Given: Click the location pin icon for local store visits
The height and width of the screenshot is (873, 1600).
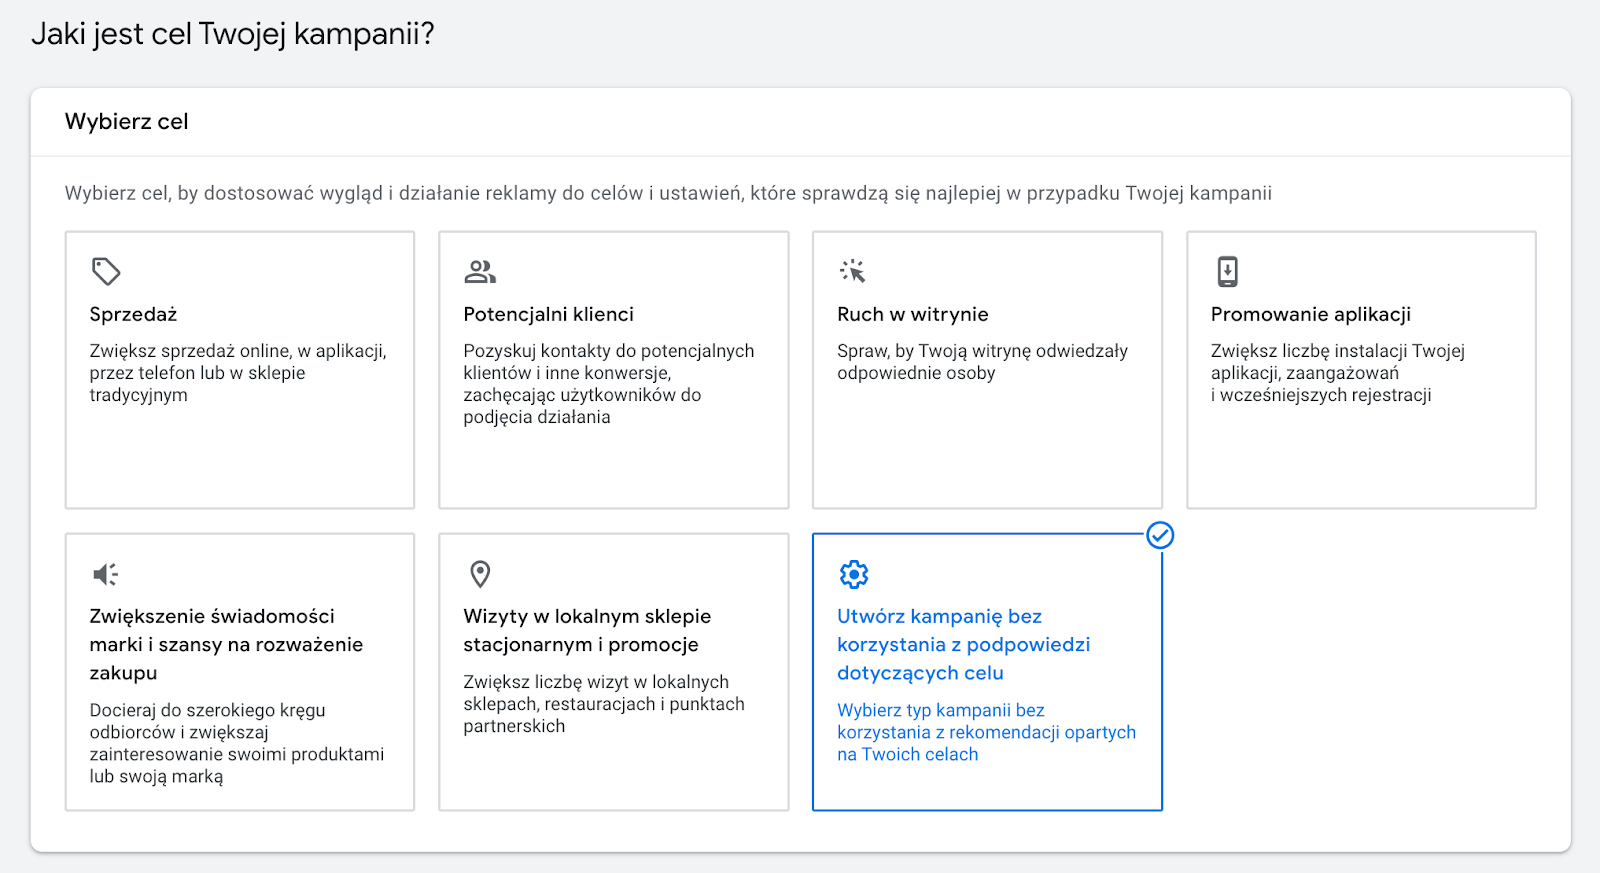Looking at the screenshot, I should 480,574.
